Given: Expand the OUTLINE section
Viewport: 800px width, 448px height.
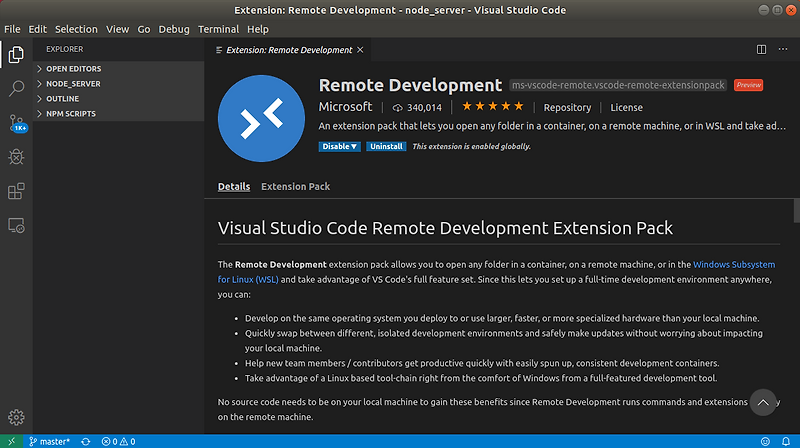Looking at the screenshot, I should [x=118, y=99].
